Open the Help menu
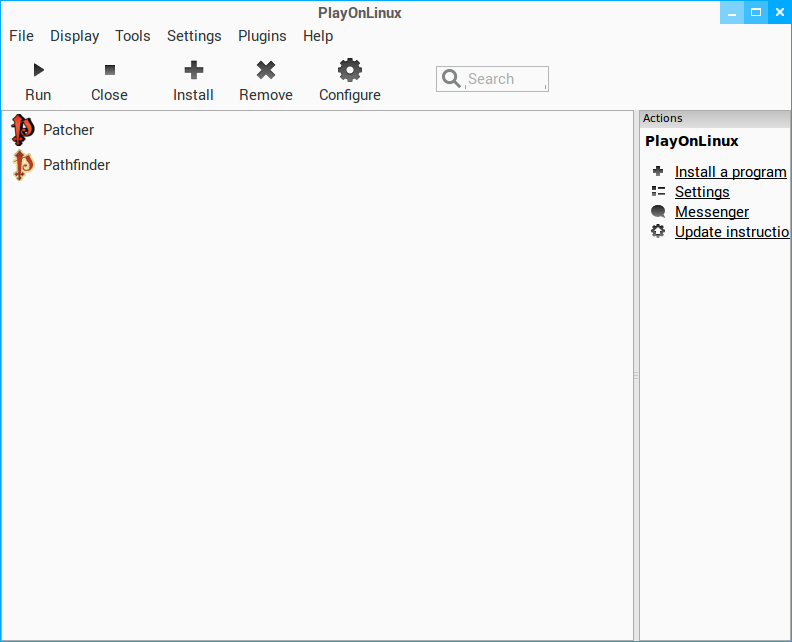The width and height of the screenshot is (792, 642). 318,36
